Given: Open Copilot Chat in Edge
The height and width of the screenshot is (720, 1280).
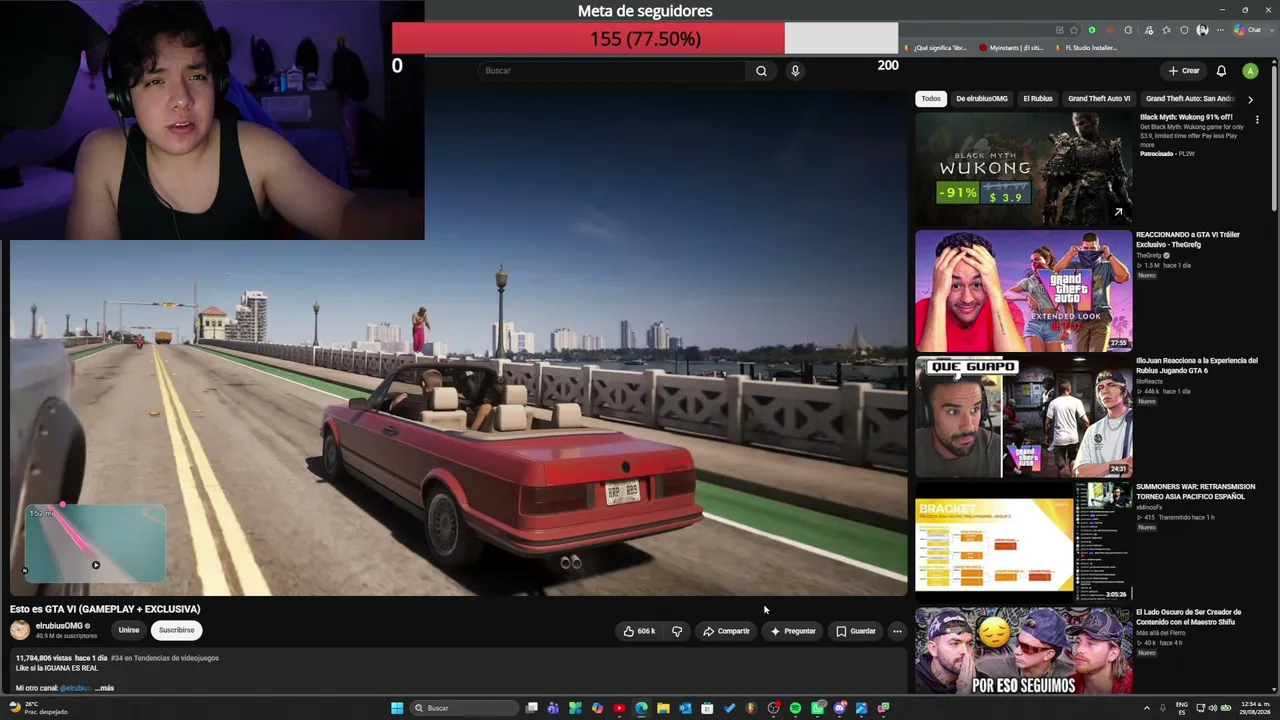Looking at the screenshot, I should (1247, 30).
